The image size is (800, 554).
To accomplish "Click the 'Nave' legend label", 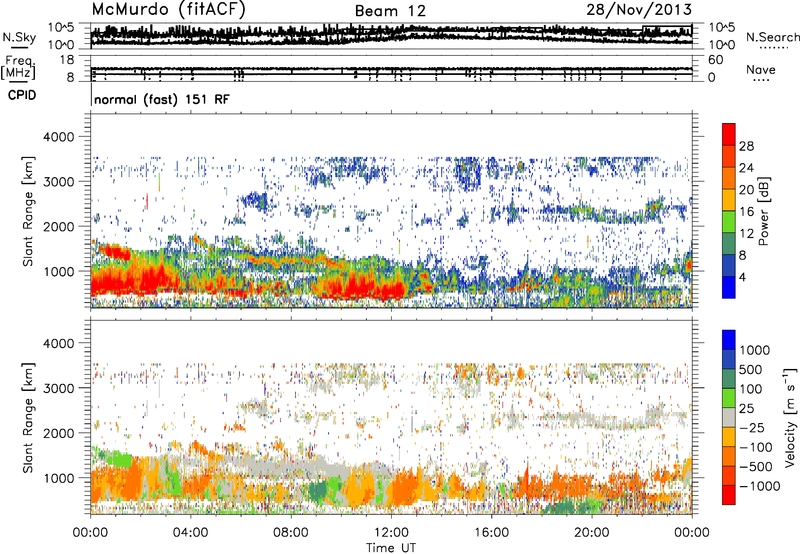I will [761, 69].
